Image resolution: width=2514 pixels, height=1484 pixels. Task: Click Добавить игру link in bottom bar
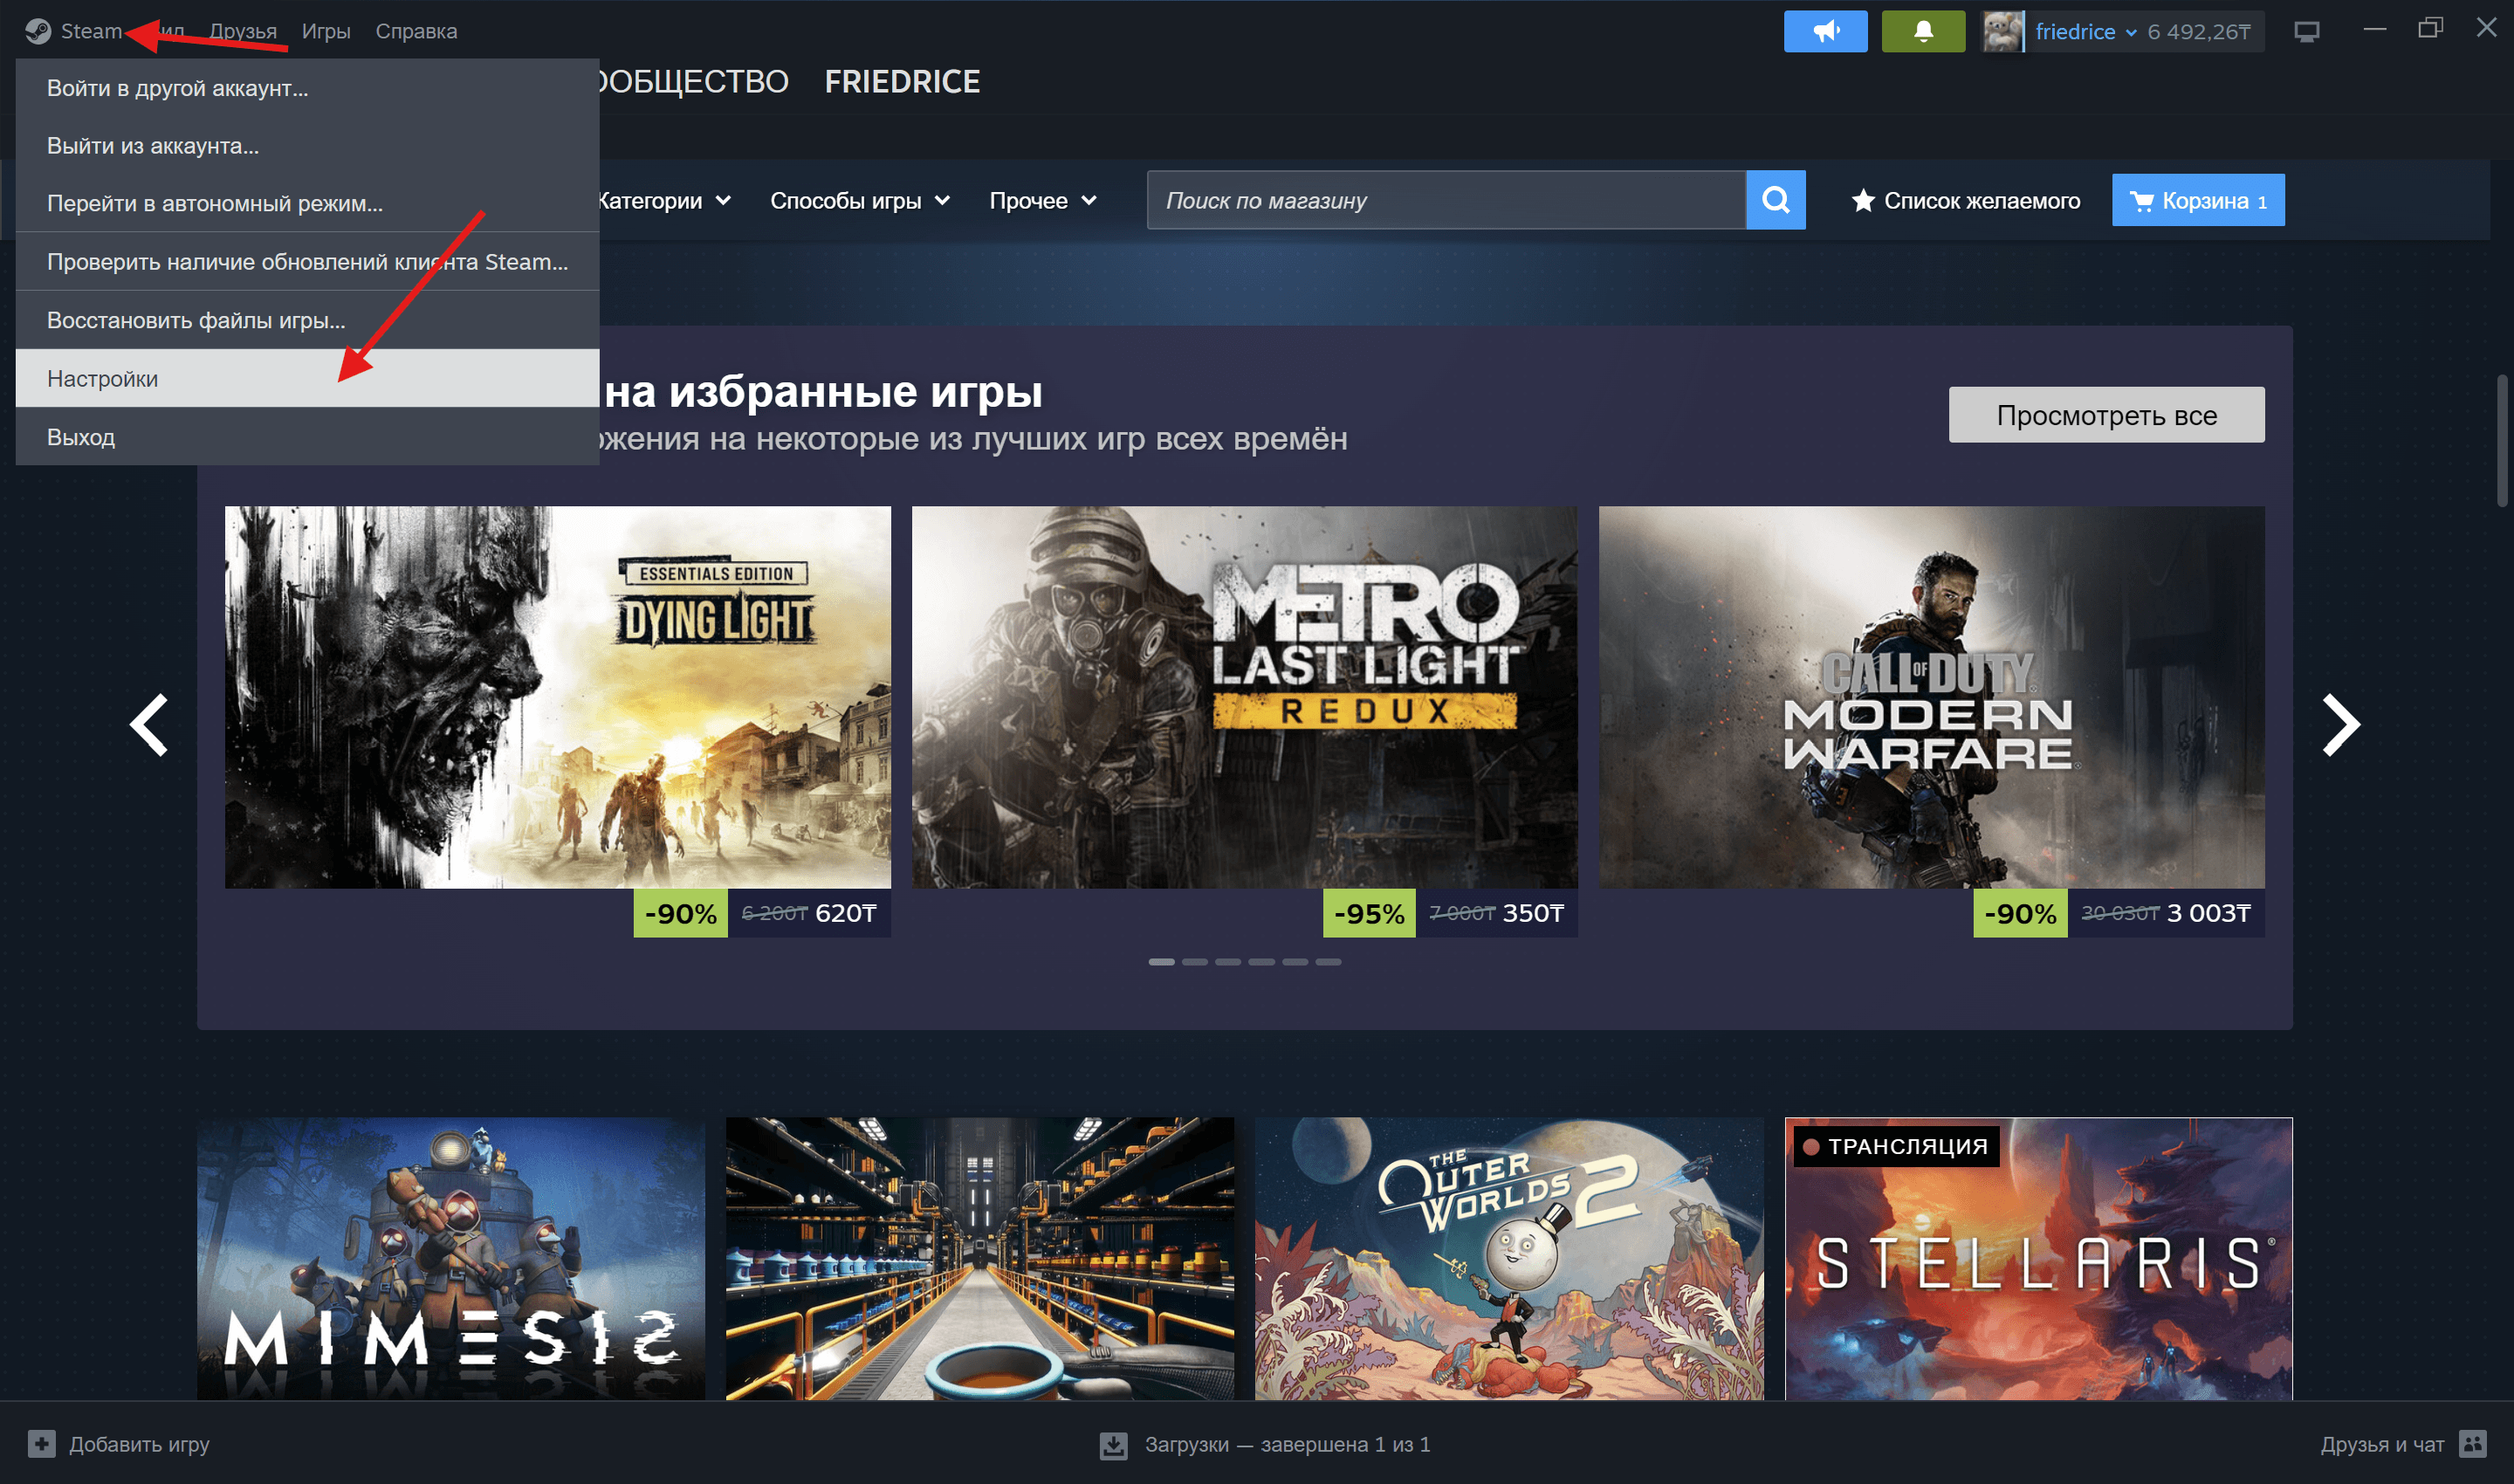point(139,1444)
